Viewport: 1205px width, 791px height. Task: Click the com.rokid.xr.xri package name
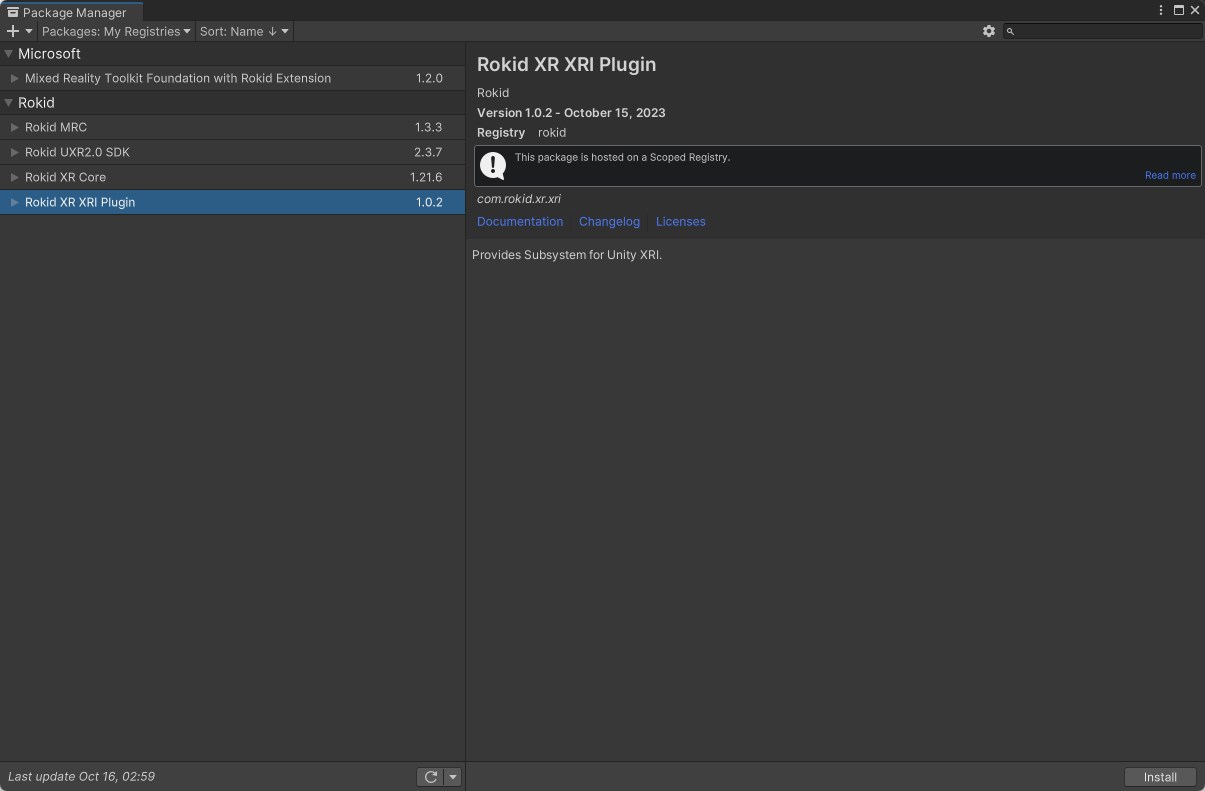tap(519, 199)
